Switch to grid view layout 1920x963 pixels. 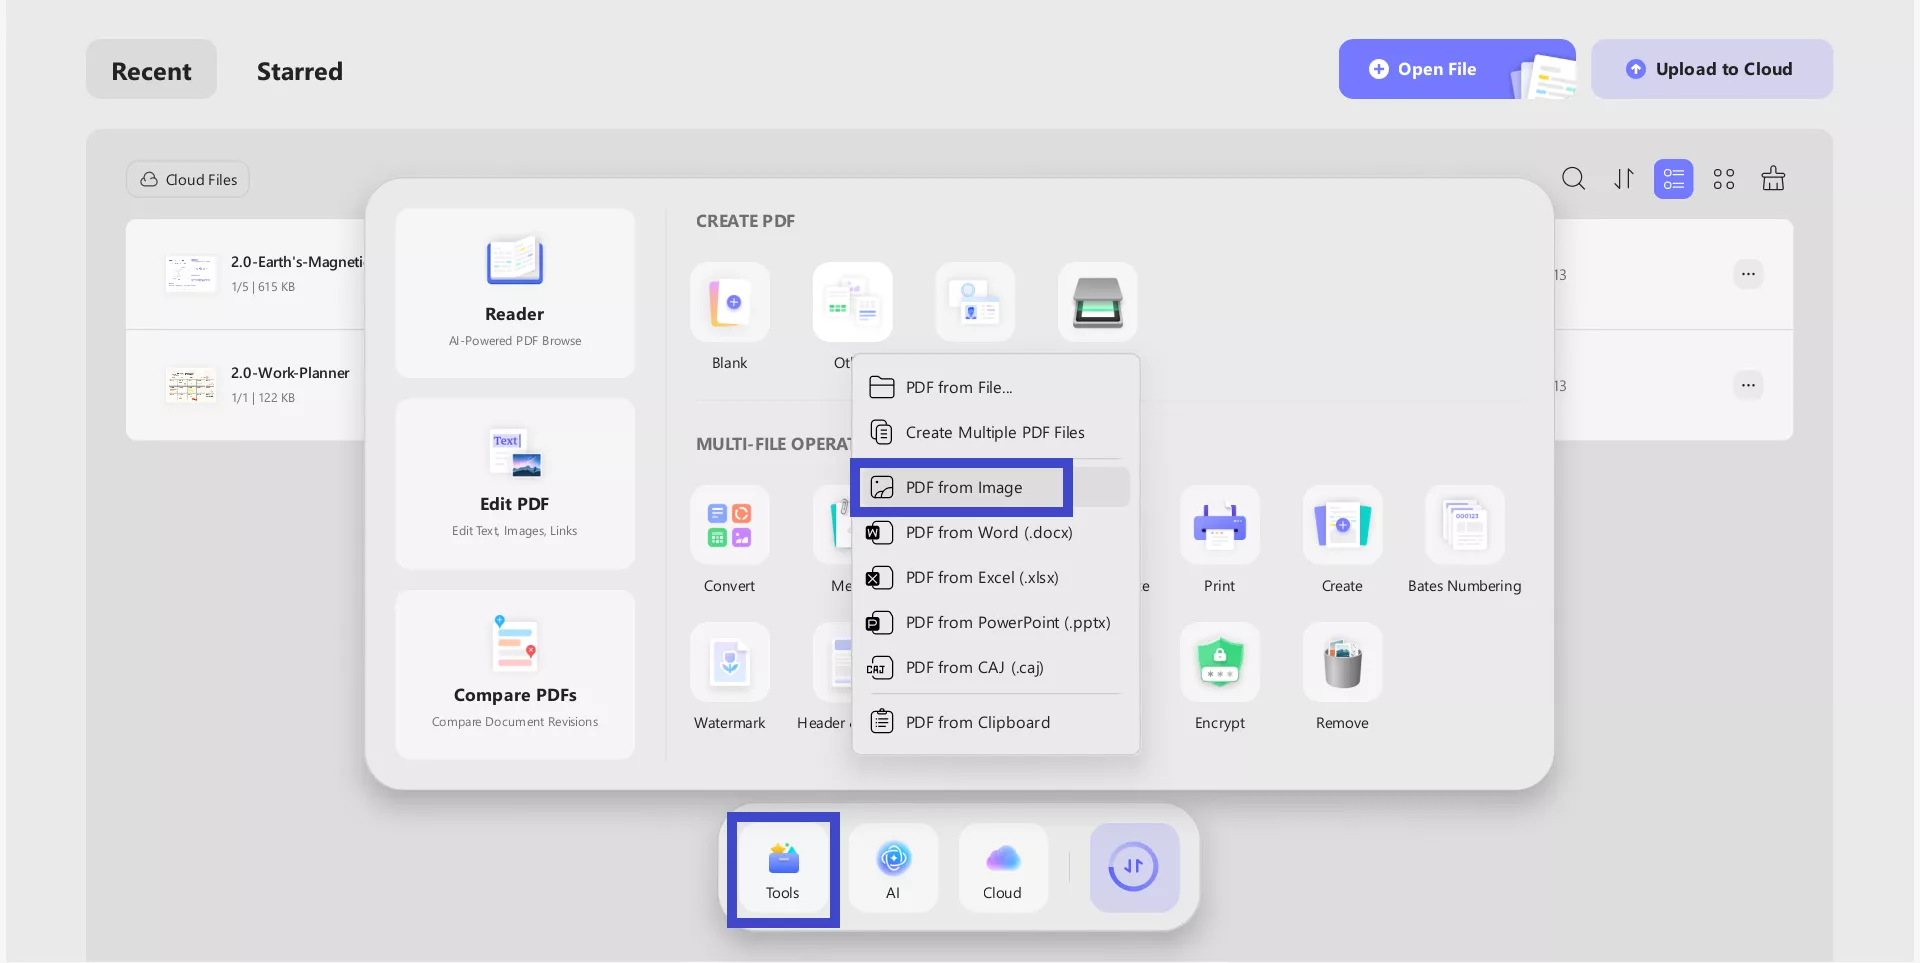(1723, 179)
